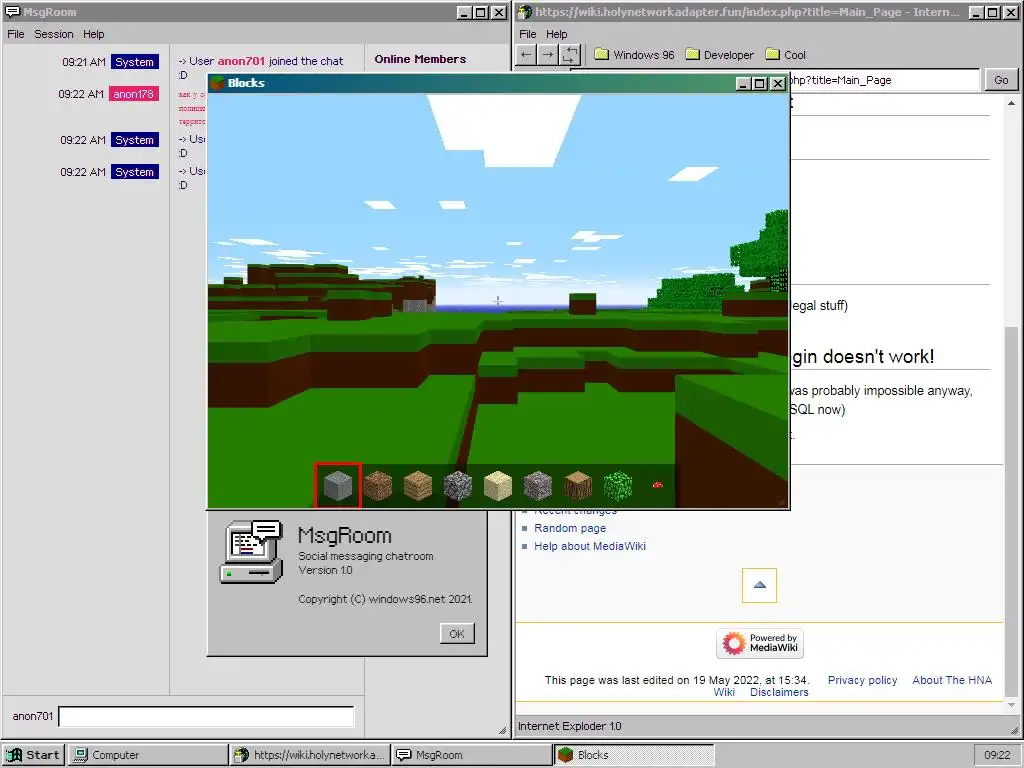Select the red mushroom in the hotbar

point(658,485)
